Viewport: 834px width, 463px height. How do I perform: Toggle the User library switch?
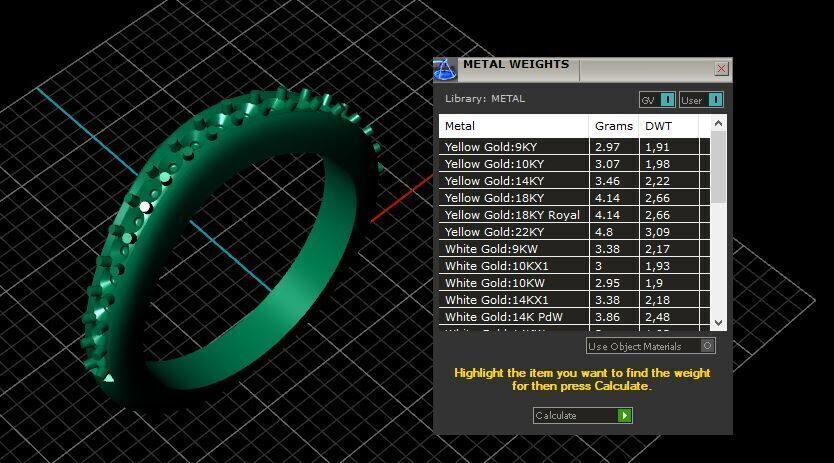coord(701,100)
